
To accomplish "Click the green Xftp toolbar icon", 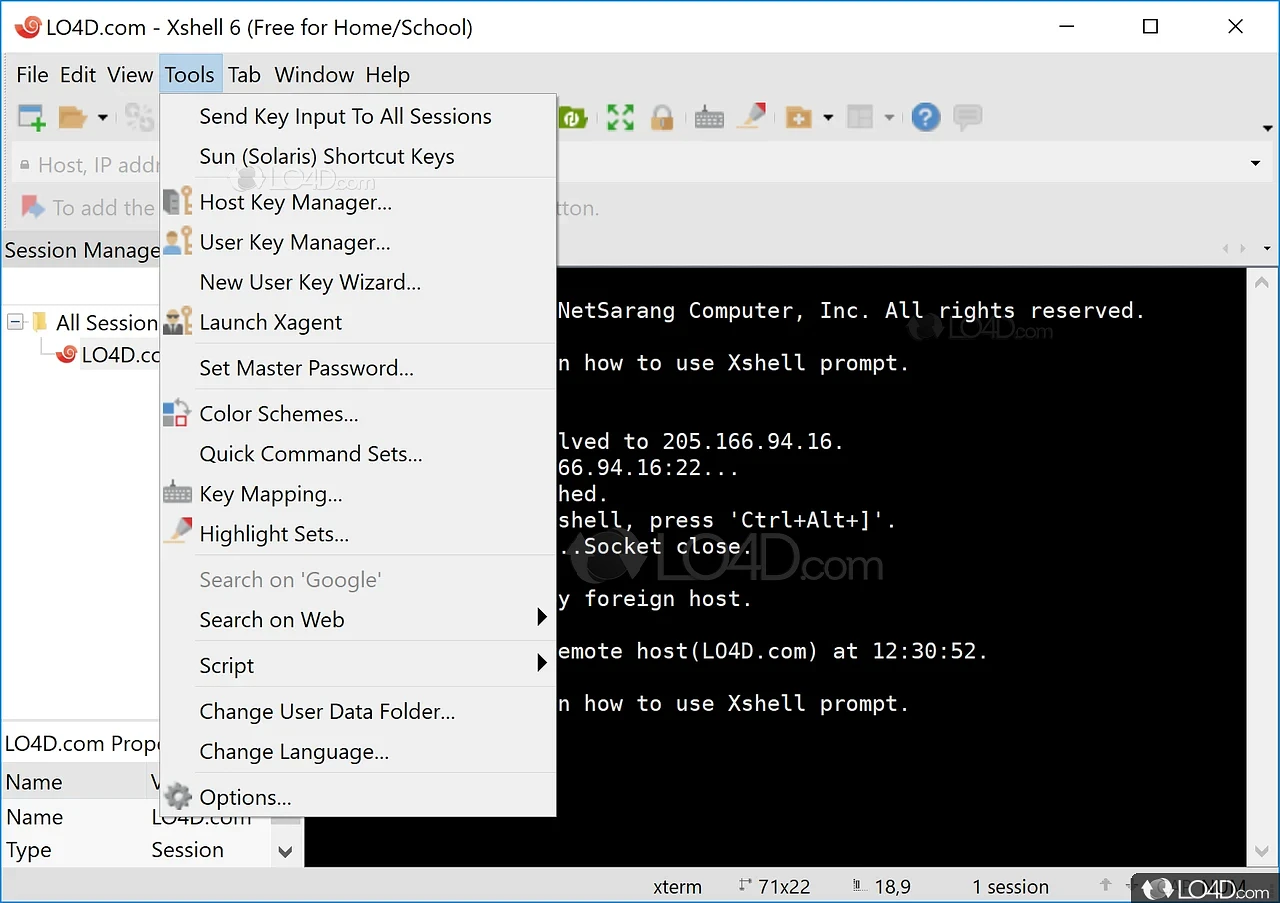I will coord(573,118).
